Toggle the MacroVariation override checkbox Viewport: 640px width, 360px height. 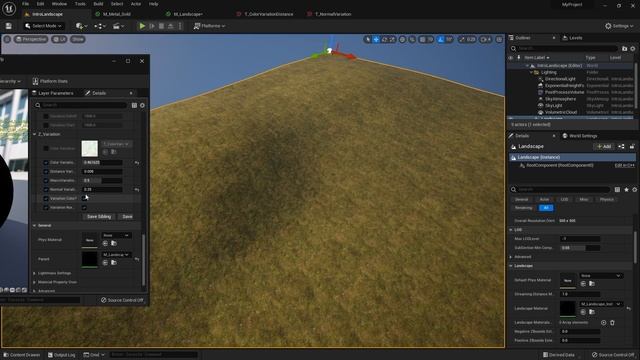tap(46, 180)
